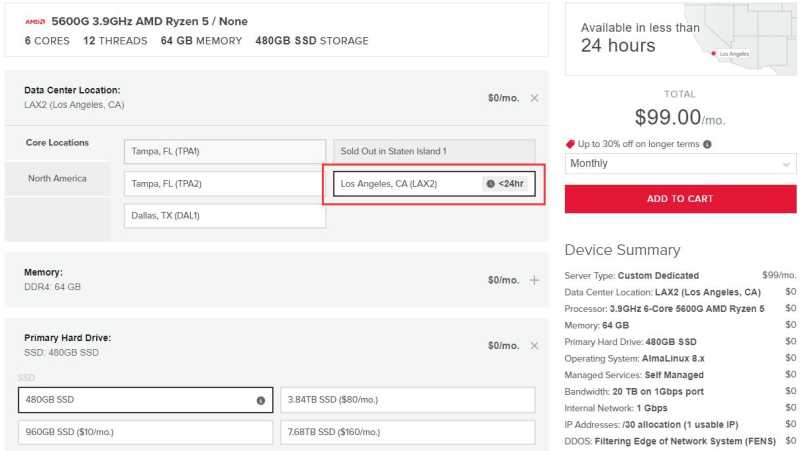Click 'Server Type: Custom Dedicated' summary row
800x451 pixels.
click(x=680, y=275)
